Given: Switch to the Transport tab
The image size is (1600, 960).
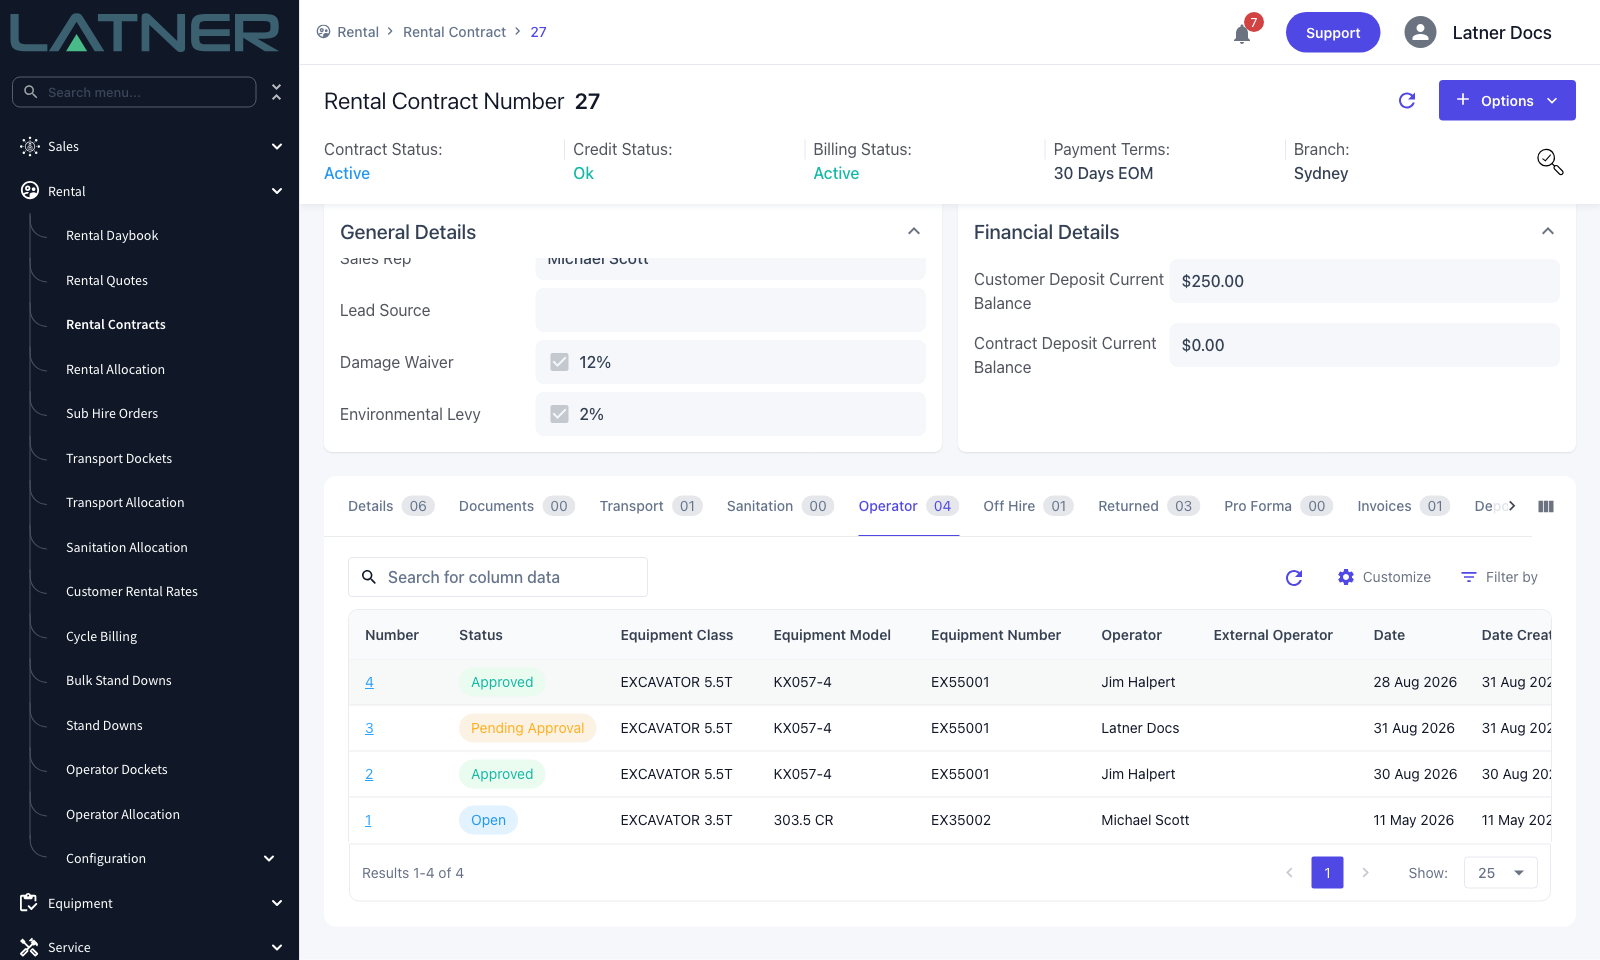Looking at the screenshot, I should point(651,506).
